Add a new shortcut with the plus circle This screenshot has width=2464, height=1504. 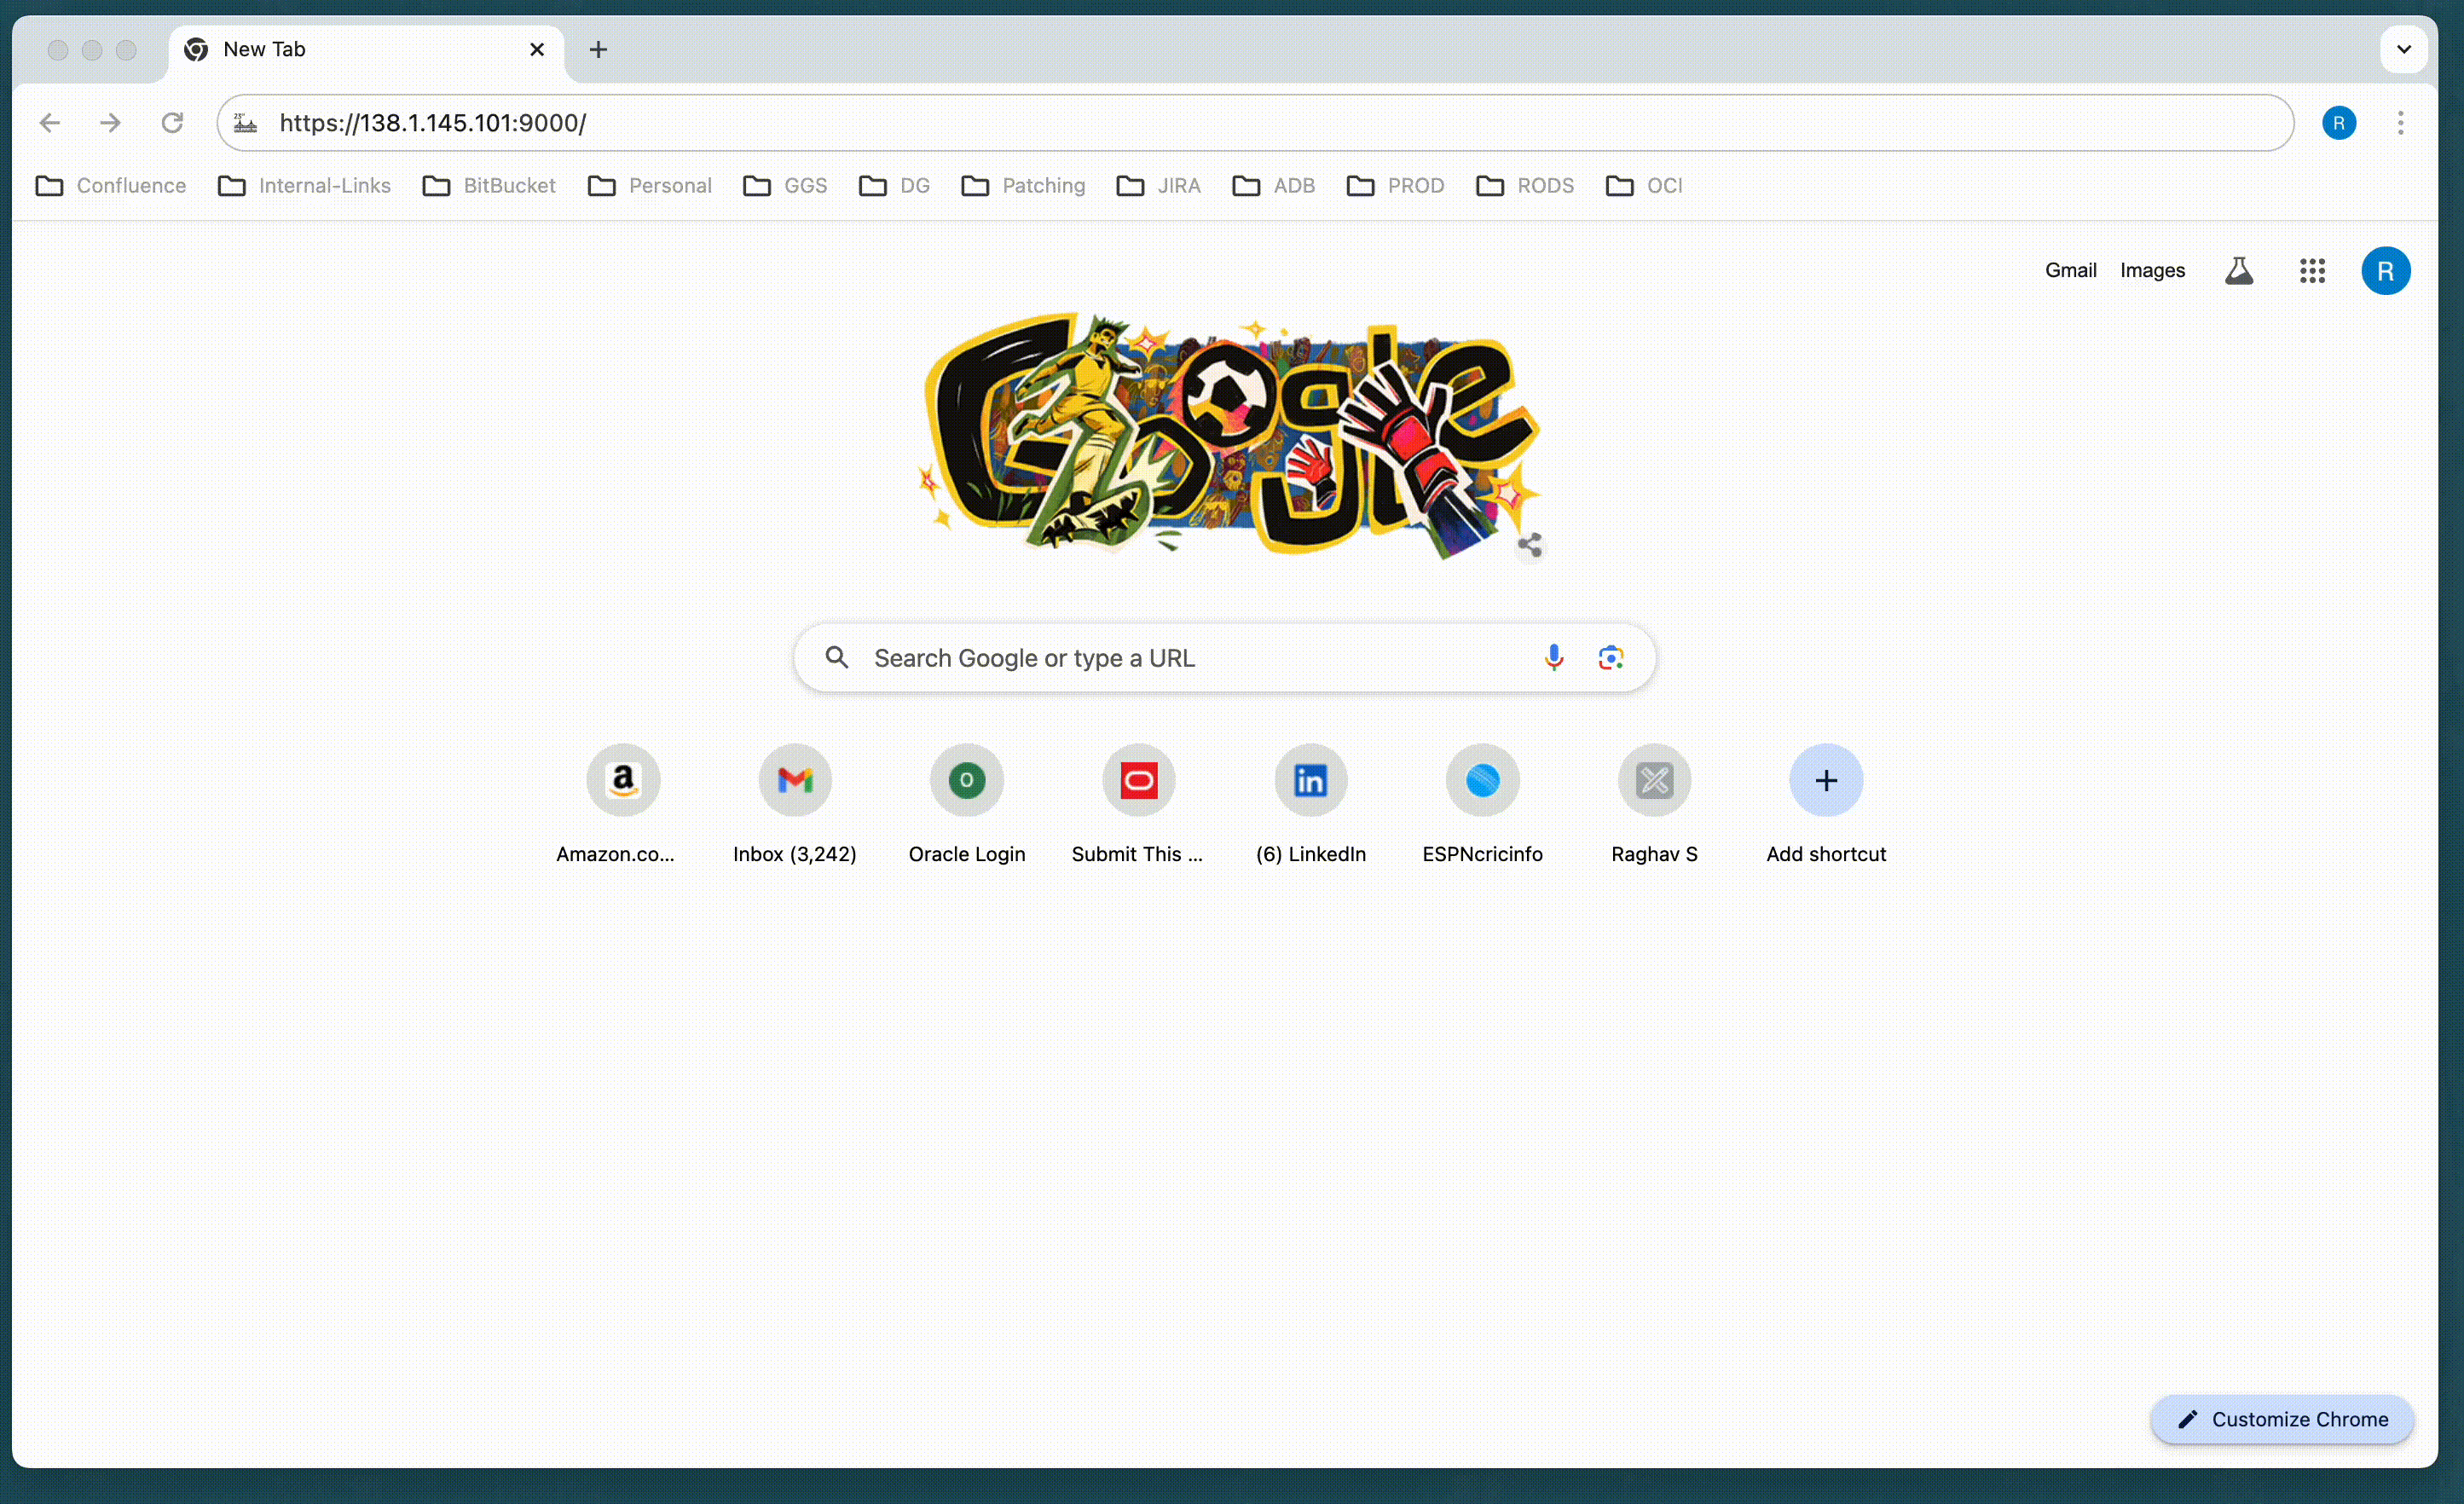(1825, 780)
